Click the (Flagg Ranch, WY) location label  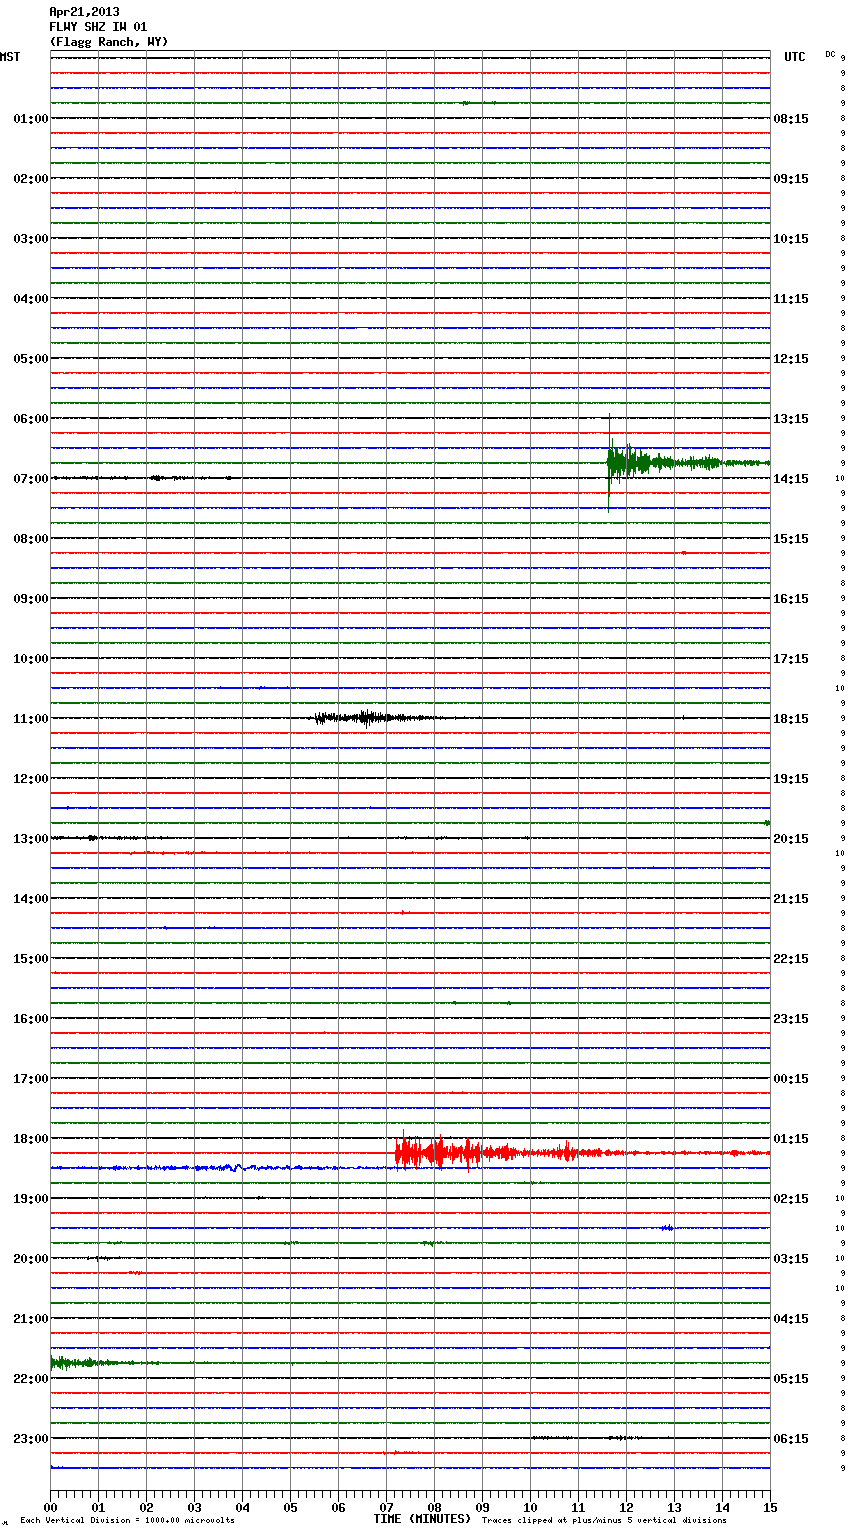pyautogui.click(x=109, y=42)
